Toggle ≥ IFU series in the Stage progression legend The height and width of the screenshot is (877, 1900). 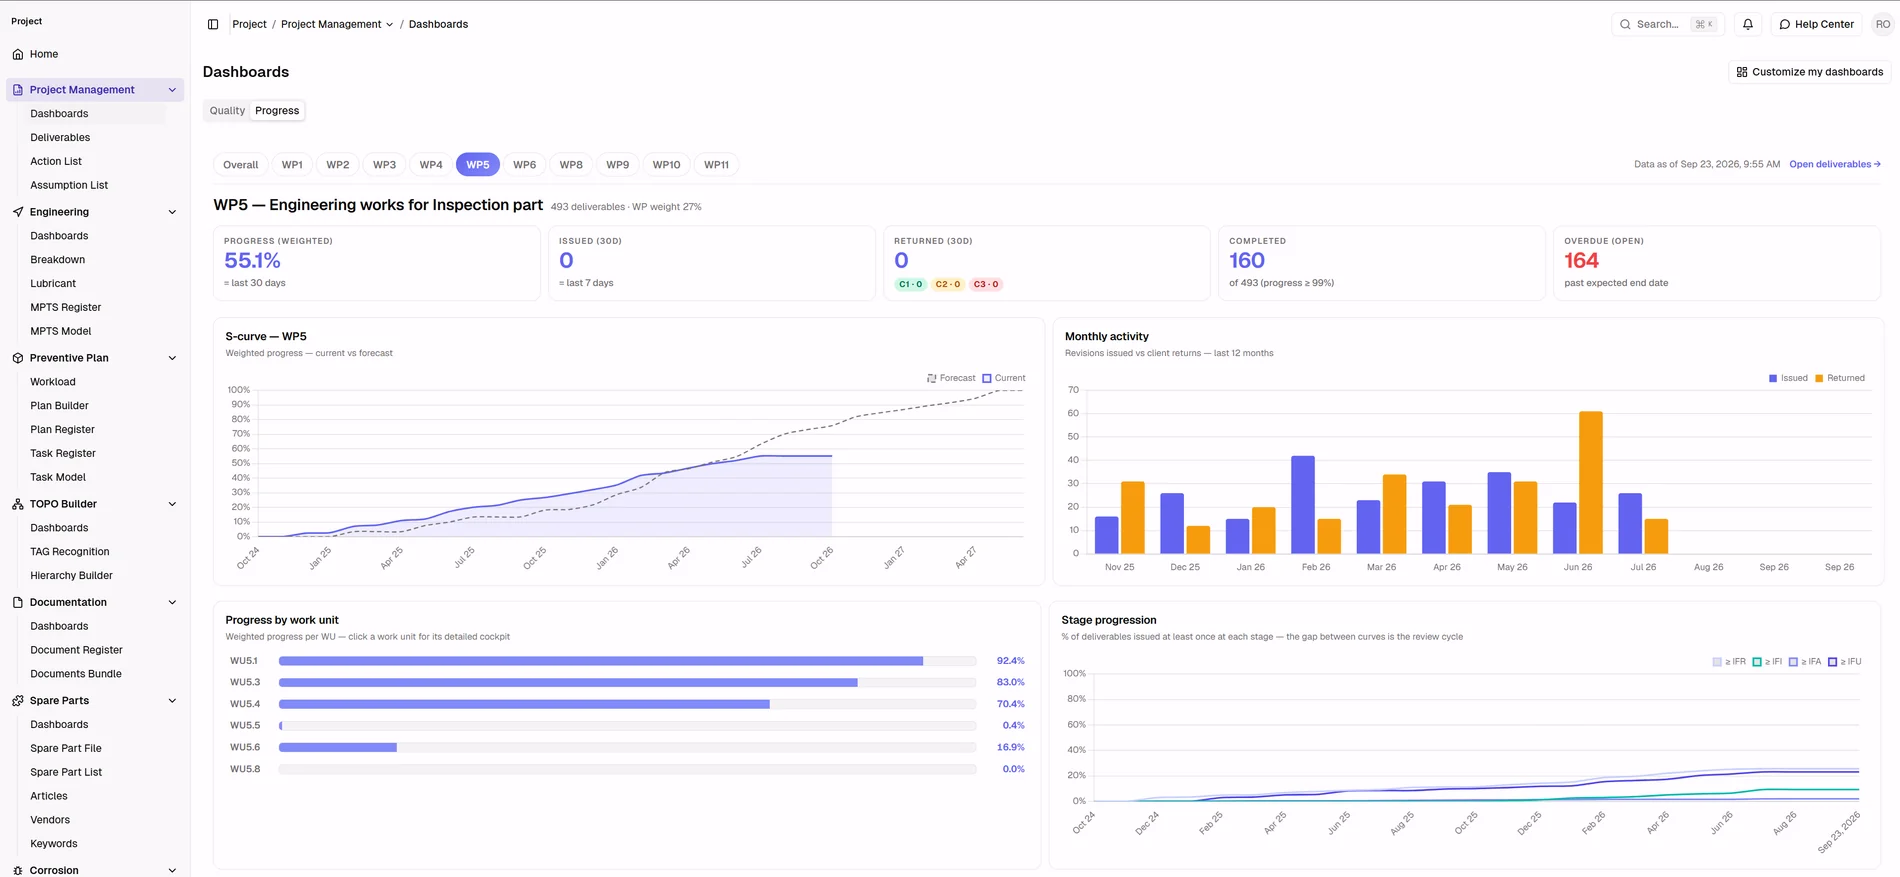coord(1845,662)
